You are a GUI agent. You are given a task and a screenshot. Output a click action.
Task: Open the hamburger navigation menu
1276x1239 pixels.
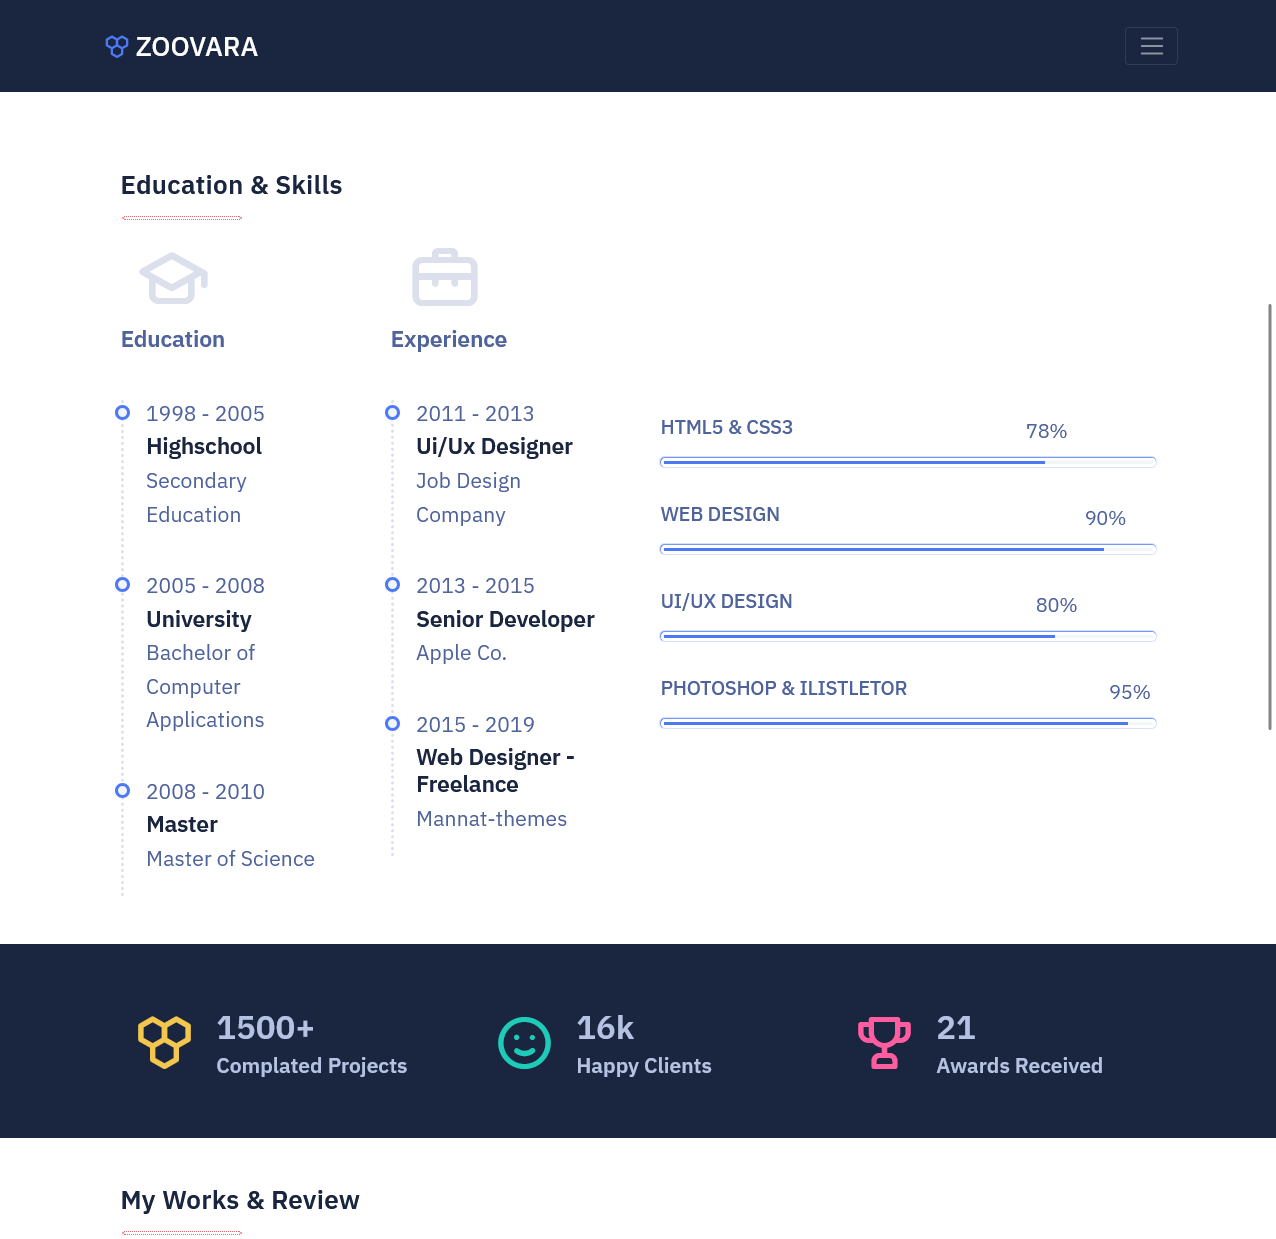pos(1151,46)
